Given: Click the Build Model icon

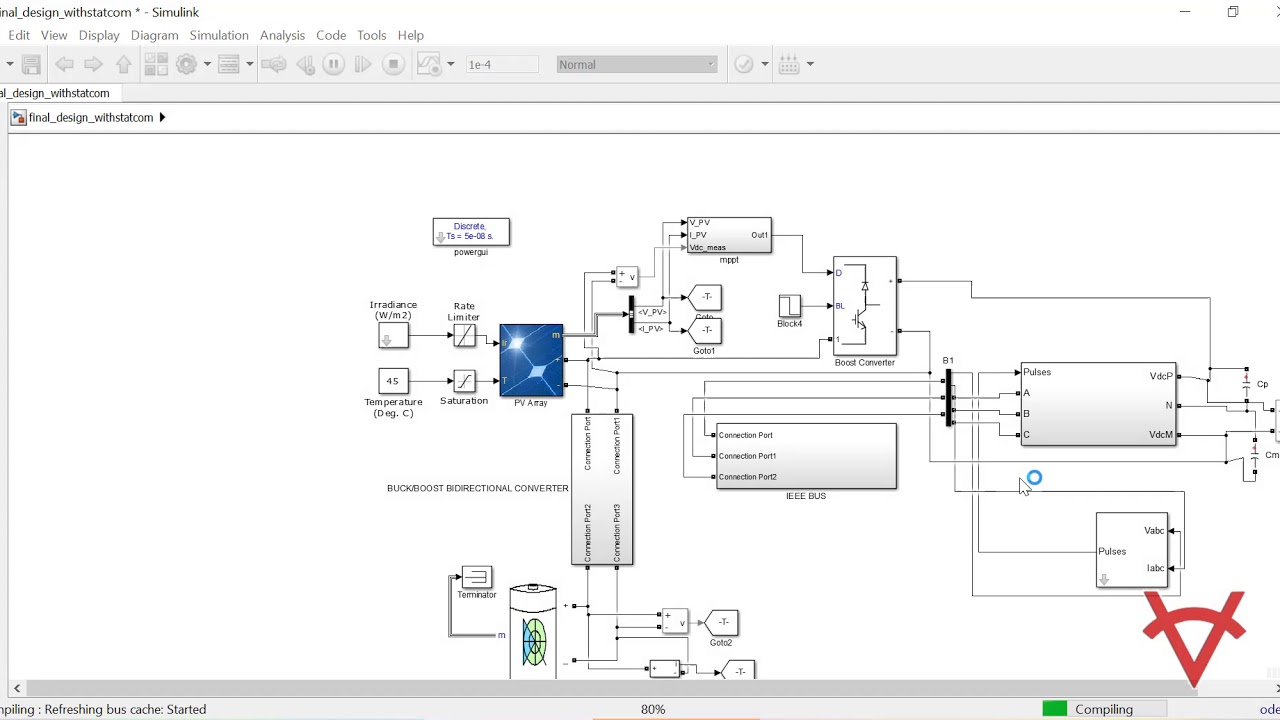Looking at the screenshot, I should [789, 64].
